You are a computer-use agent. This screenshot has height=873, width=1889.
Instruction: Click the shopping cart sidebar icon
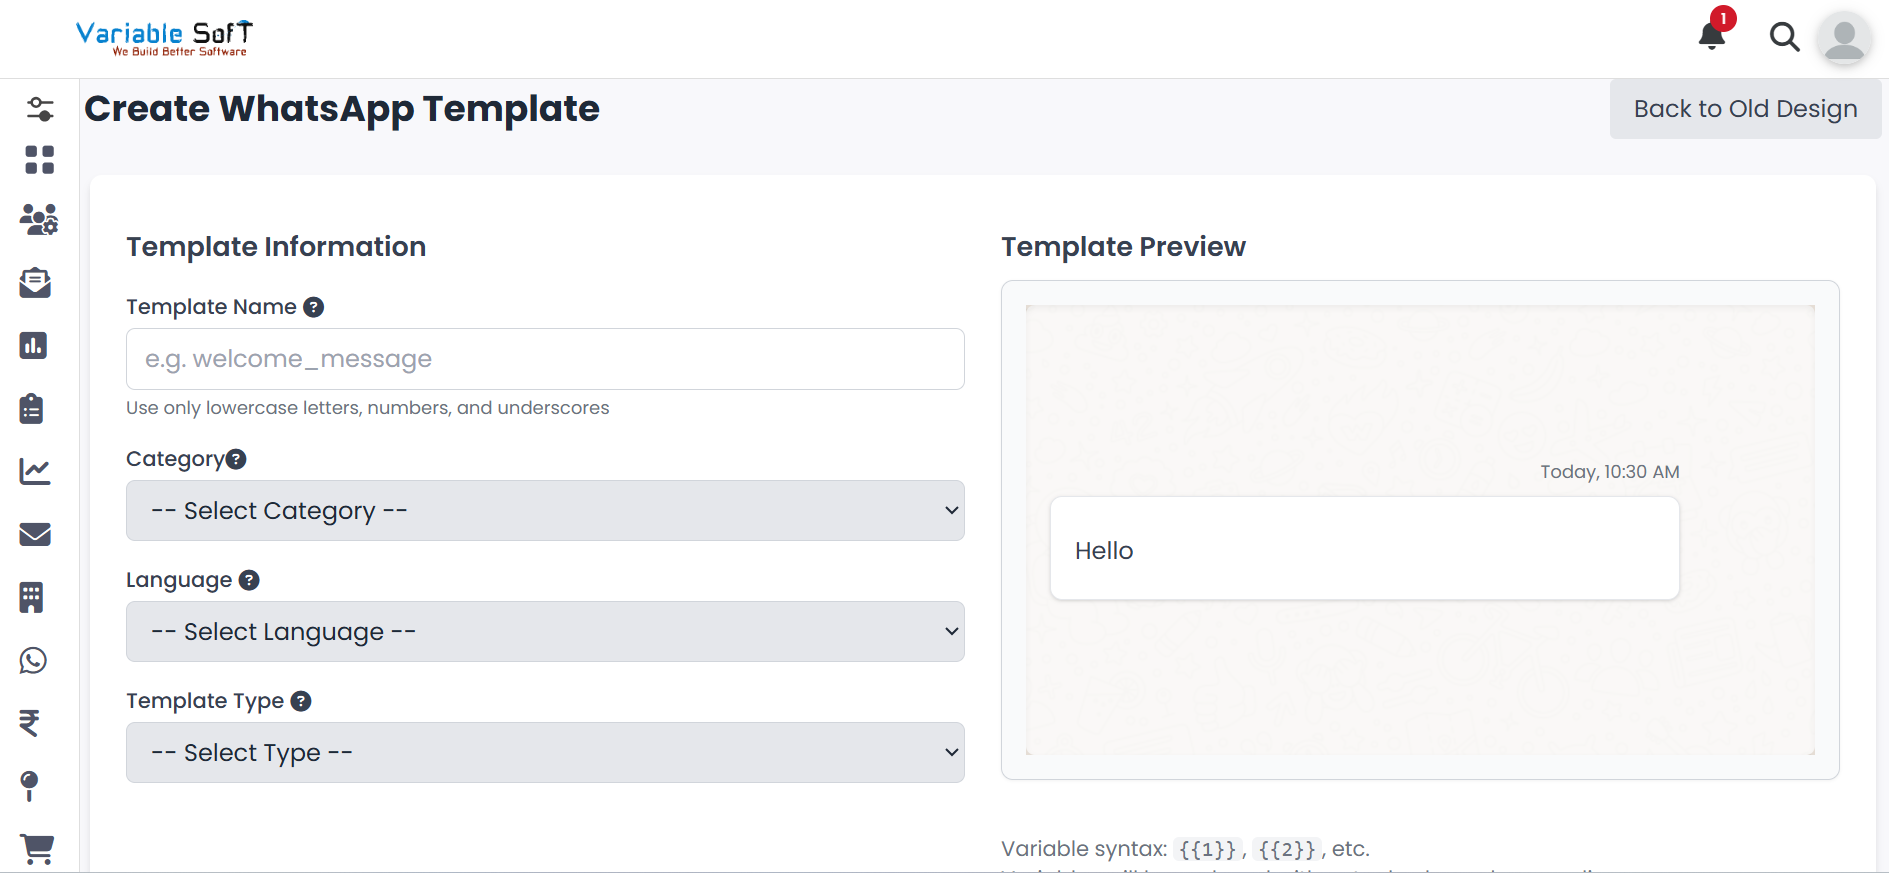37,849
